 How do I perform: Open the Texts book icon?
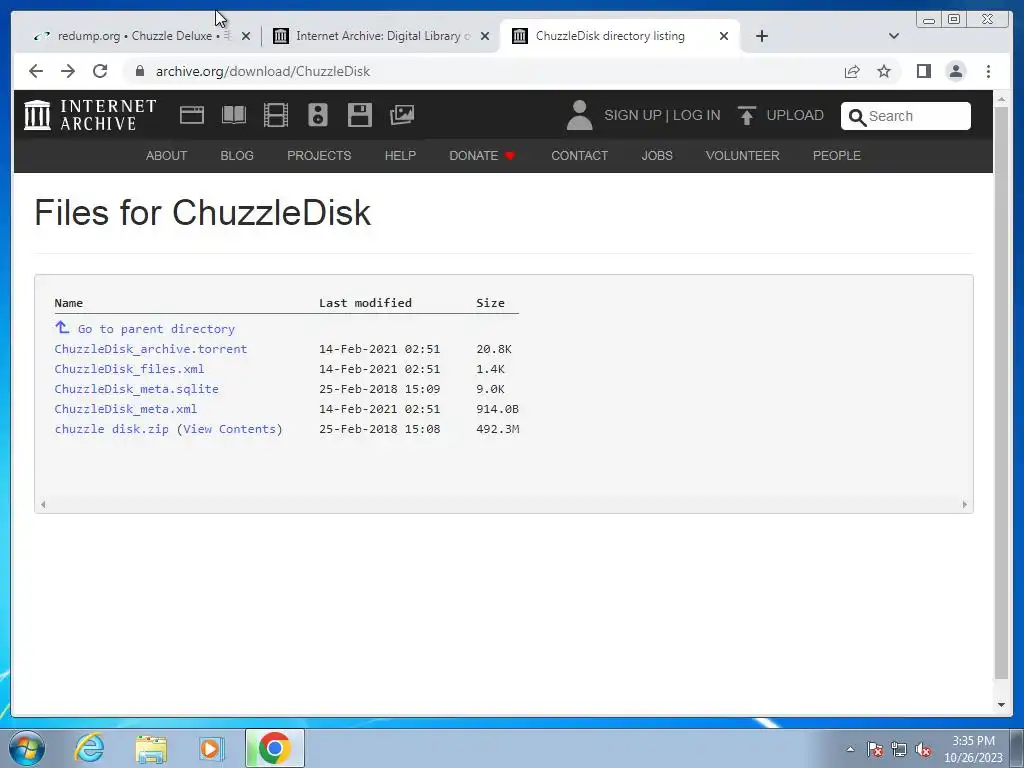[234, 115]
